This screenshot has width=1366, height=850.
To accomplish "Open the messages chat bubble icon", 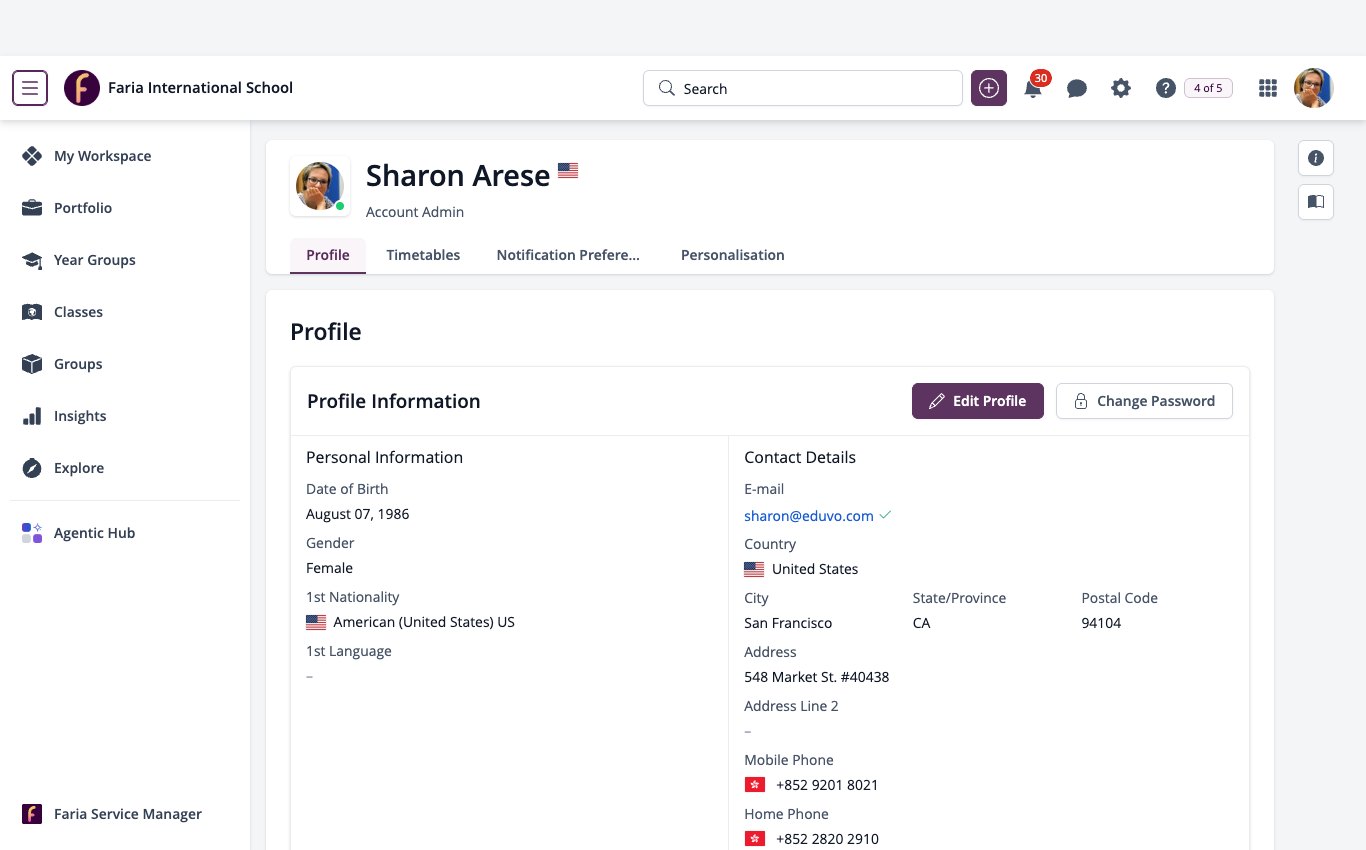I will pos(1077,88).
